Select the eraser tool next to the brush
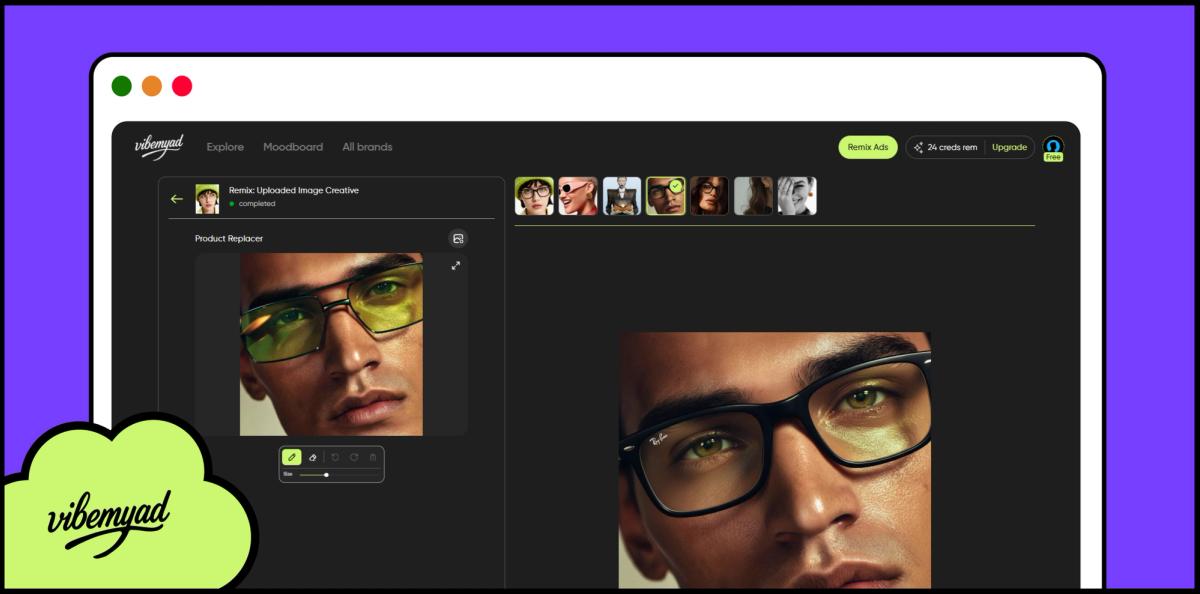1200x594 pixels. pos(313,457)
